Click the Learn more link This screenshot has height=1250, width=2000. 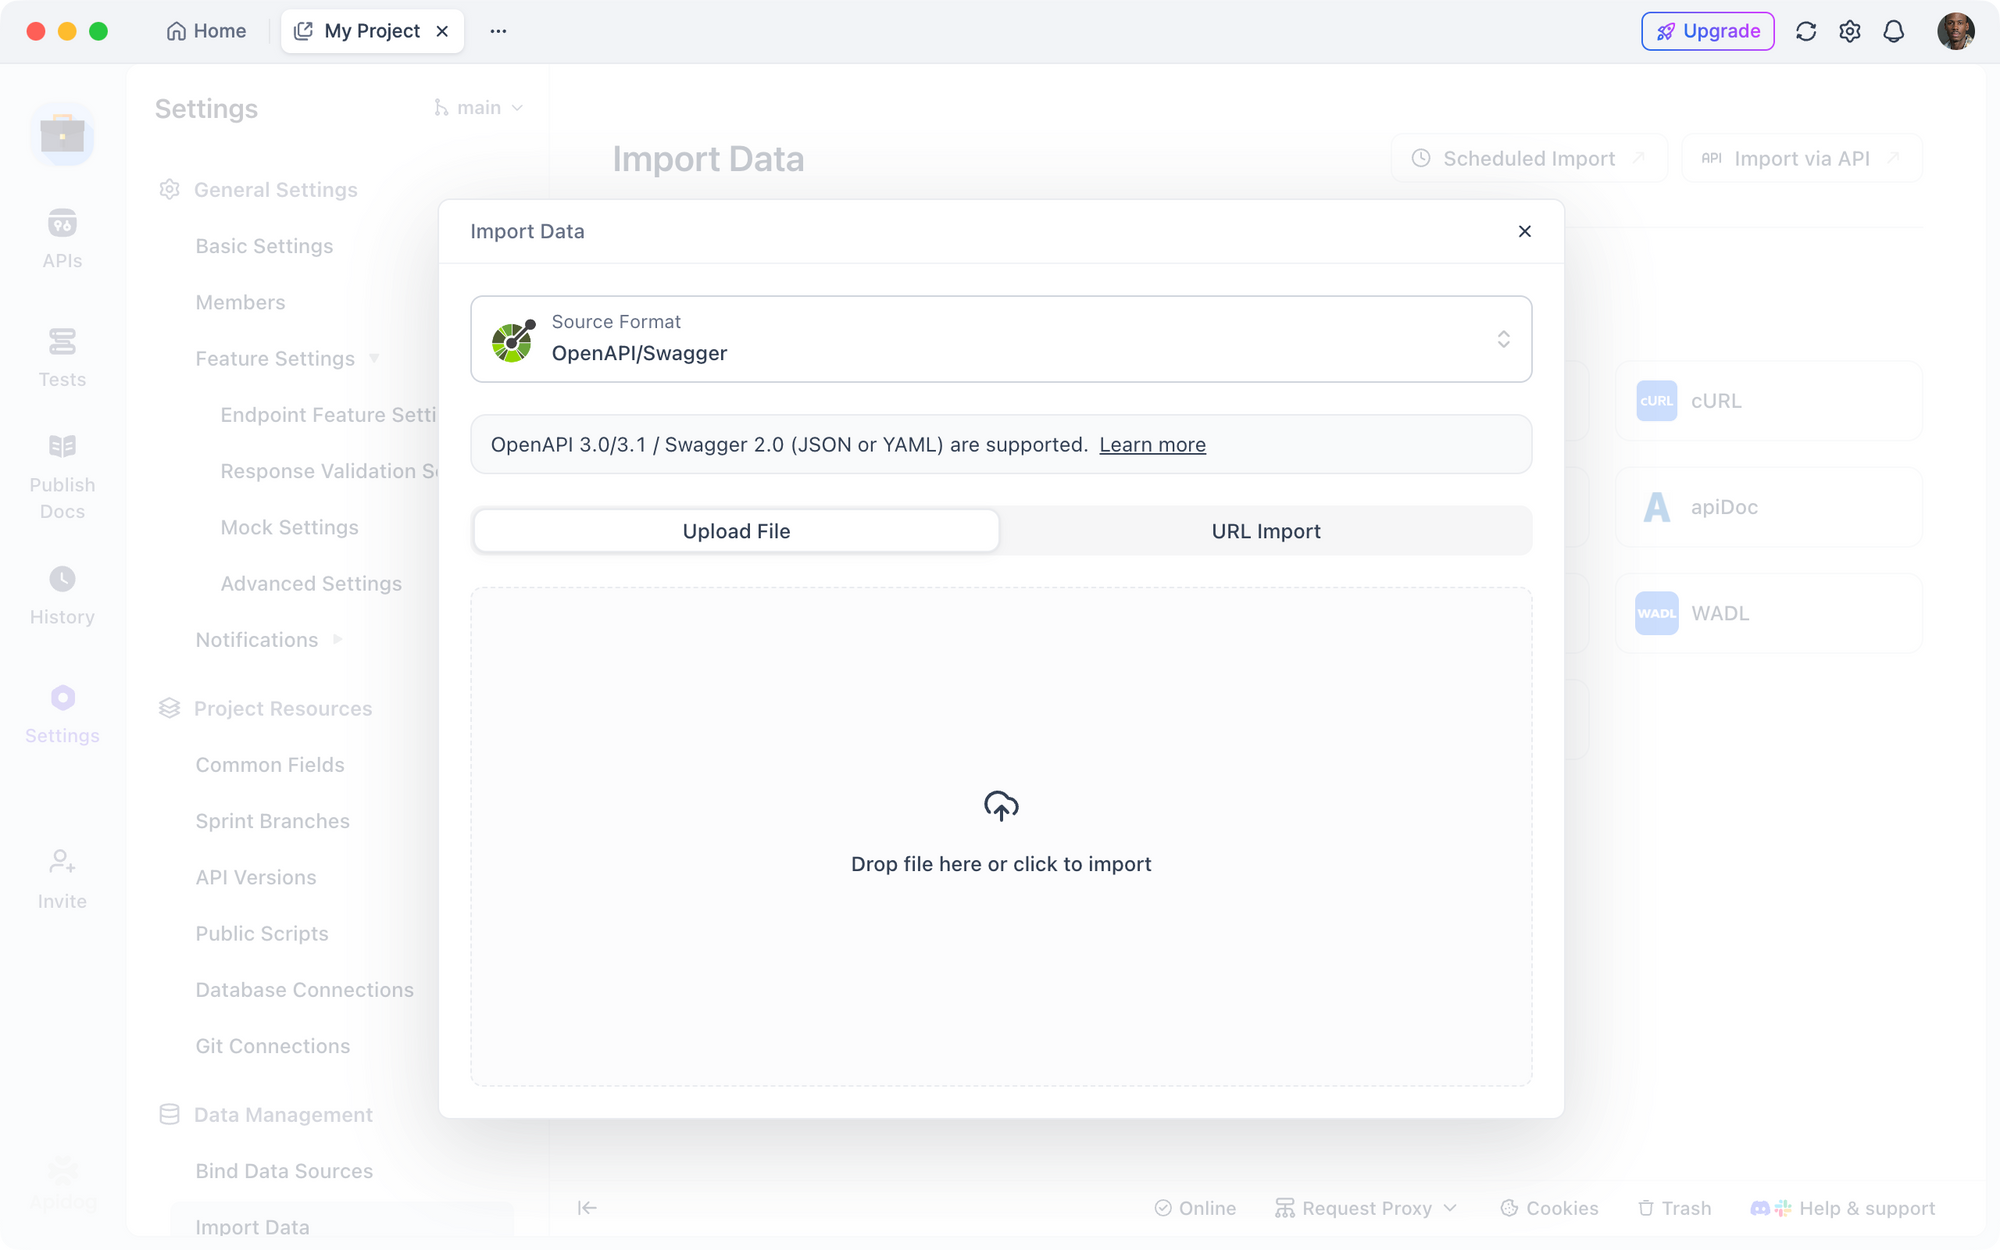[1152, 445]
